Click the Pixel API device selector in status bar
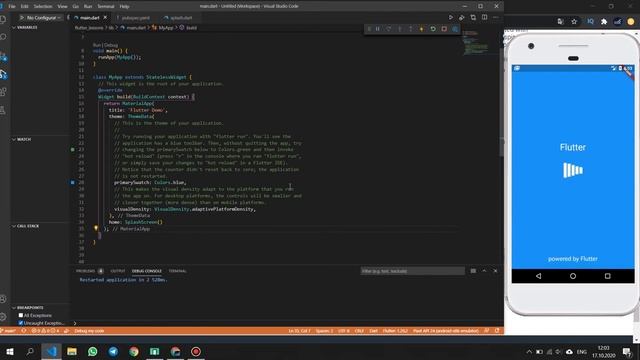This screenshot has width=640, height=360. 445,331
